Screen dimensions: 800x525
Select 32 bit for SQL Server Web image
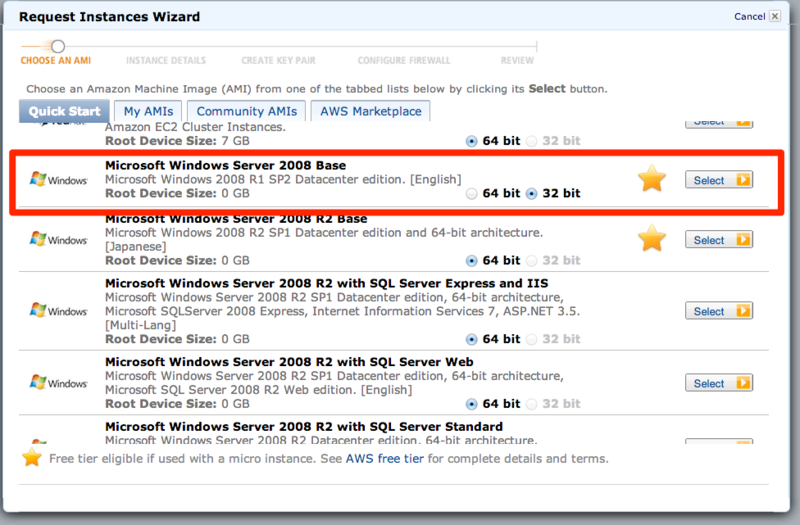pyautogui.click(x=531, y=404)
